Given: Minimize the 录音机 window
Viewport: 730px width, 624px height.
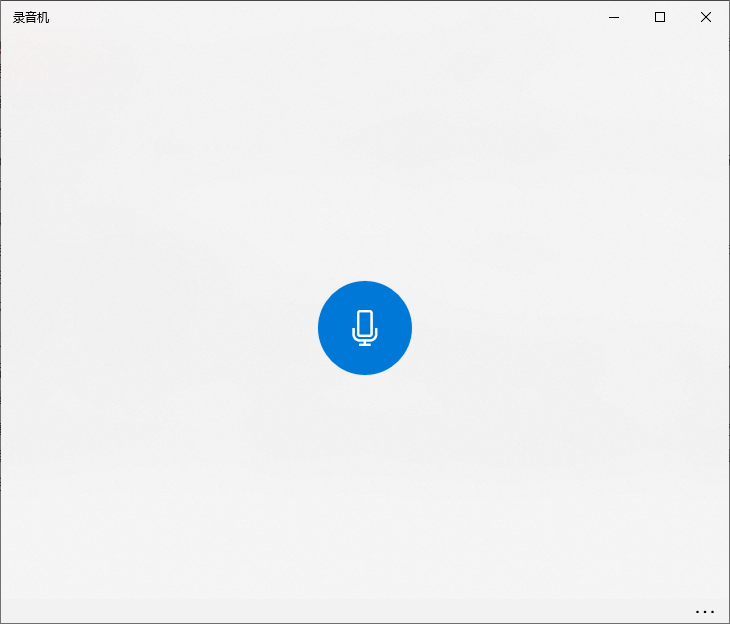Looking at the screenshot, I should click(614, 17).
